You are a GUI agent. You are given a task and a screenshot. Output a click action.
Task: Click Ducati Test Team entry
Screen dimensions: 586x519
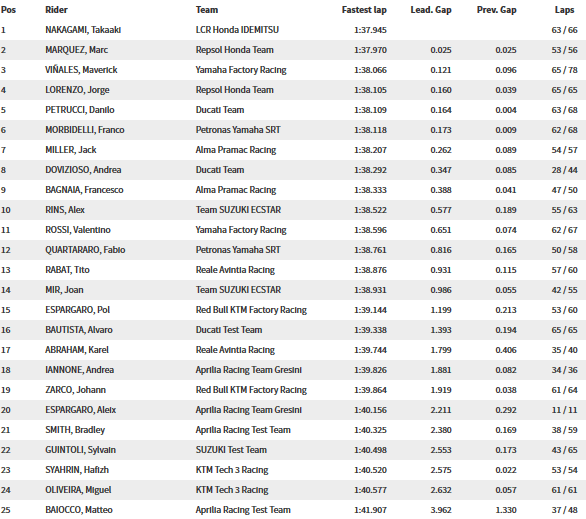[229, 330]
